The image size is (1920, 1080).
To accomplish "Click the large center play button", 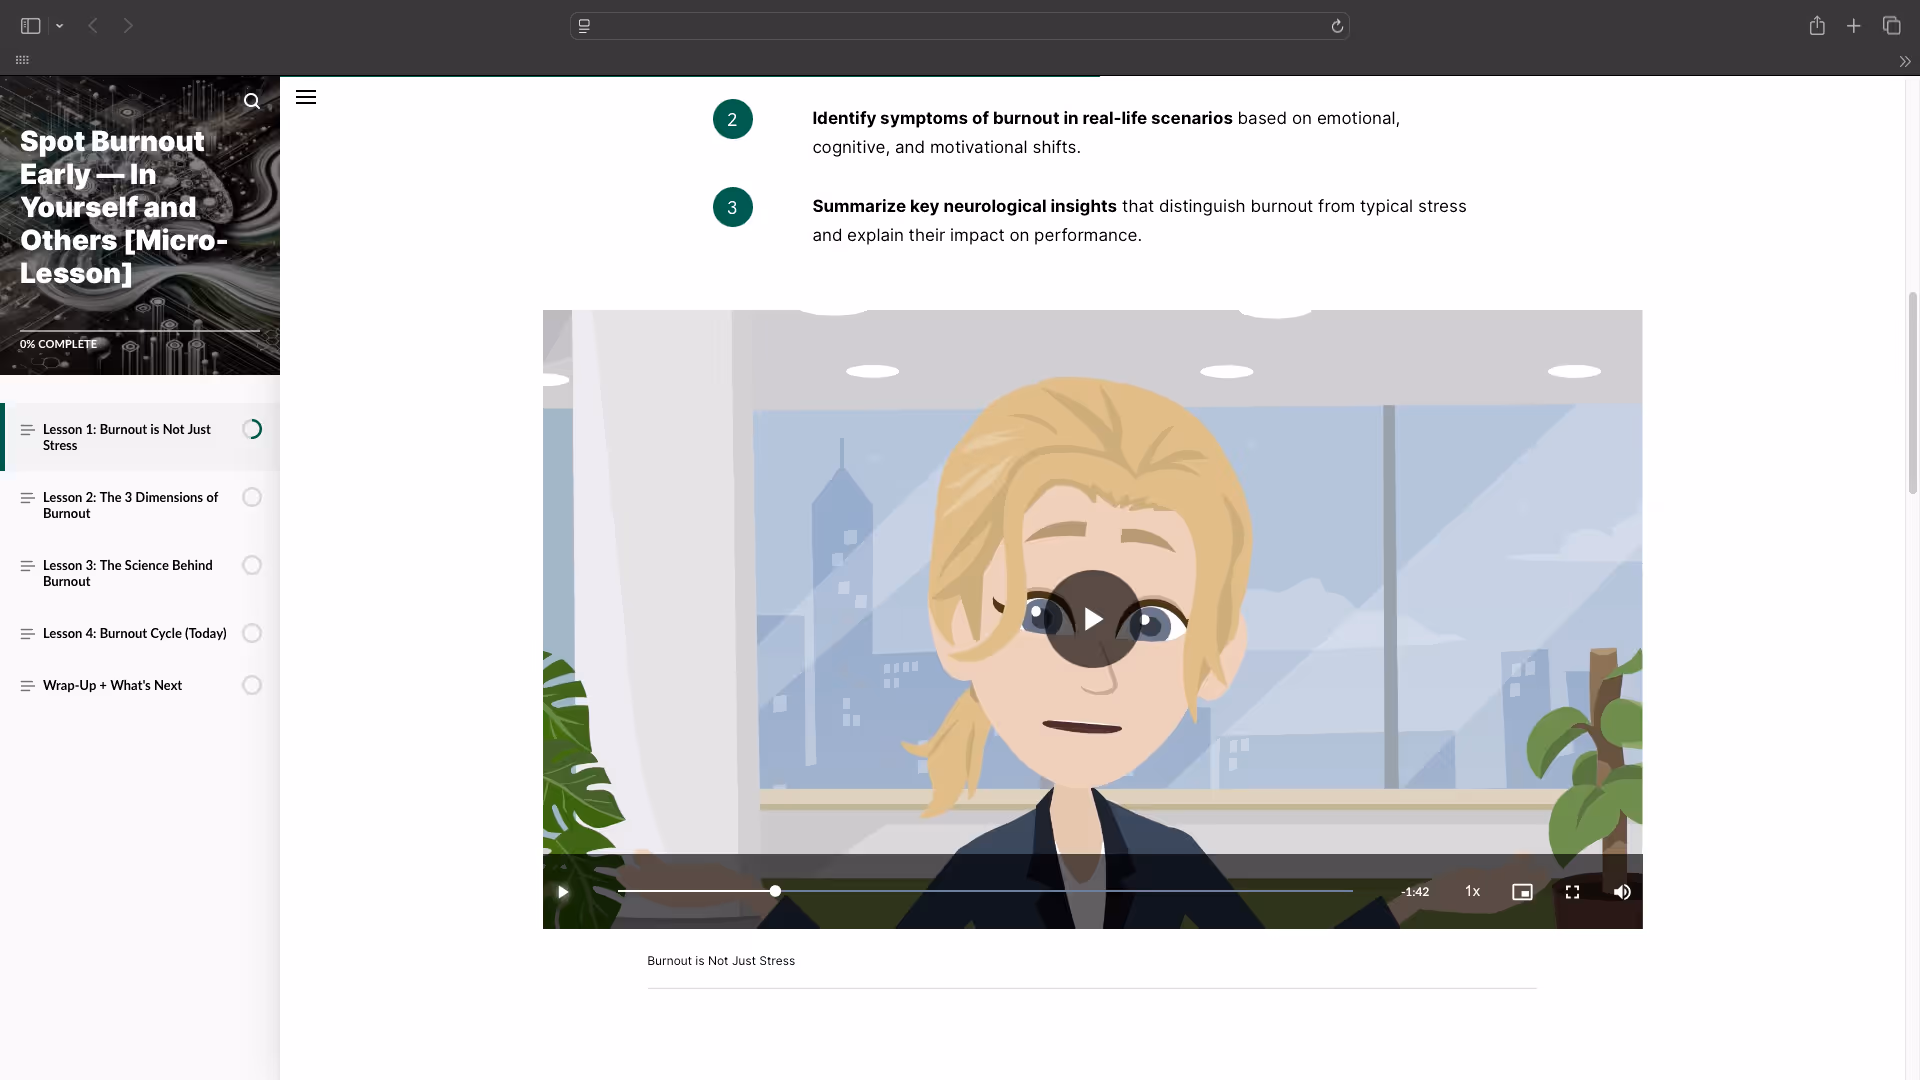I will [x=1092, y=619].
